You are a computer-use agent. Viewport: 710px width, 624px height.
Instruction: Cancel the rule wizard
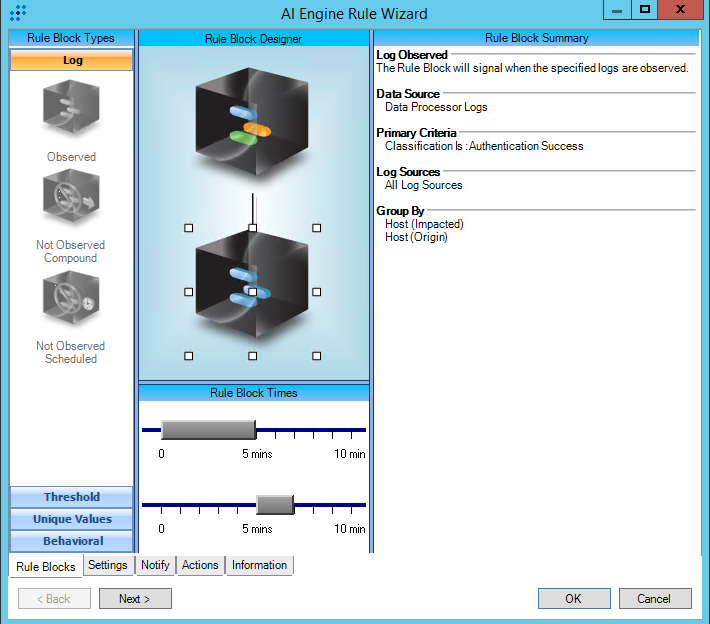point(654,598)
